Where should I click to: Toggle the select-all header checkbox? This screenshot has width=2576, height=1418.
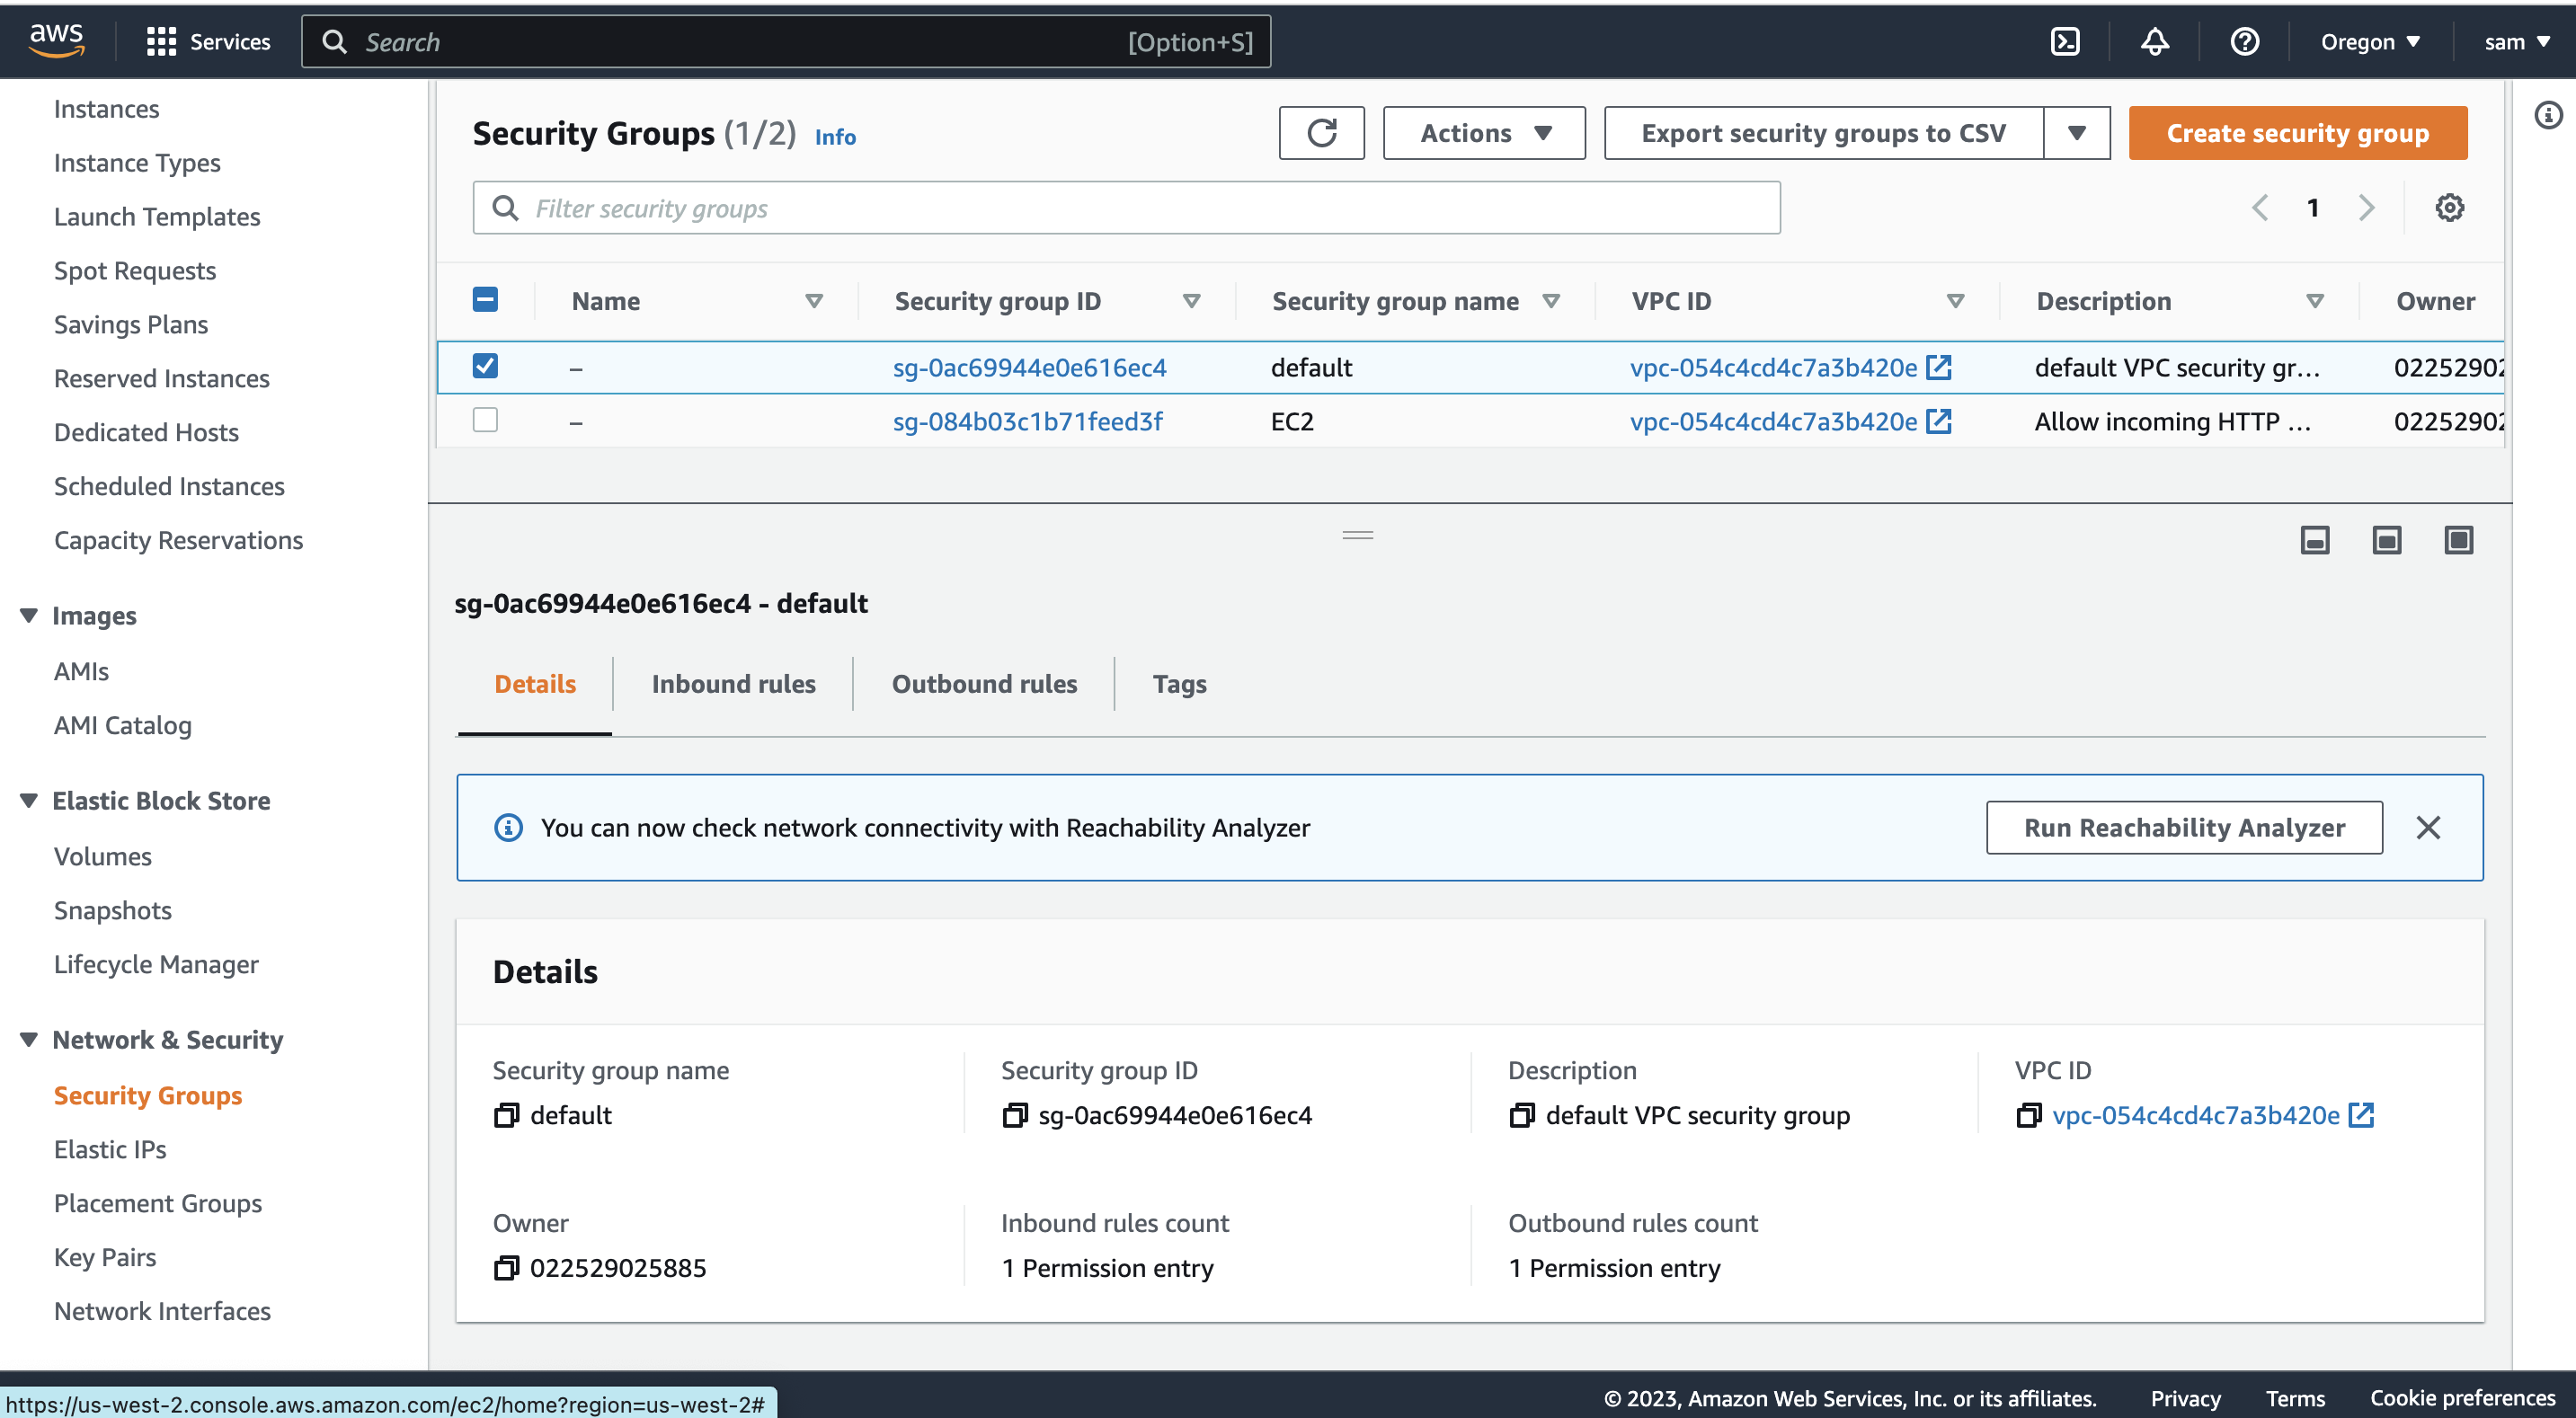pos(485,298)
